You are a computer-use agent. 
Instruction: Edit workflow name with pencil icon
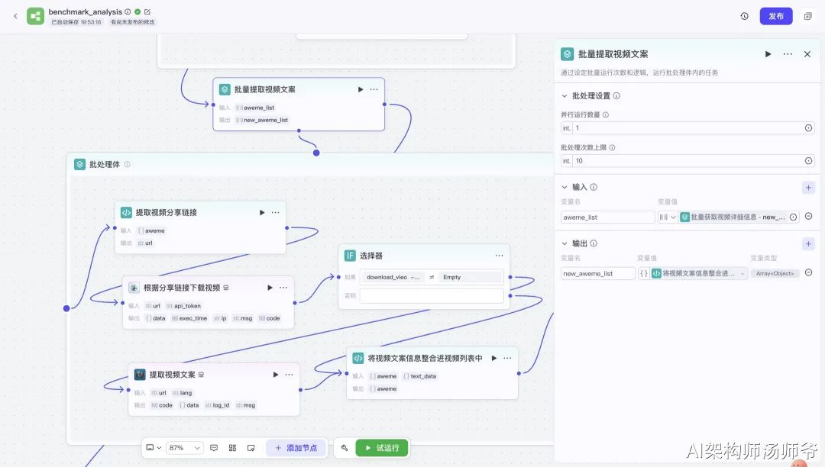147,12
